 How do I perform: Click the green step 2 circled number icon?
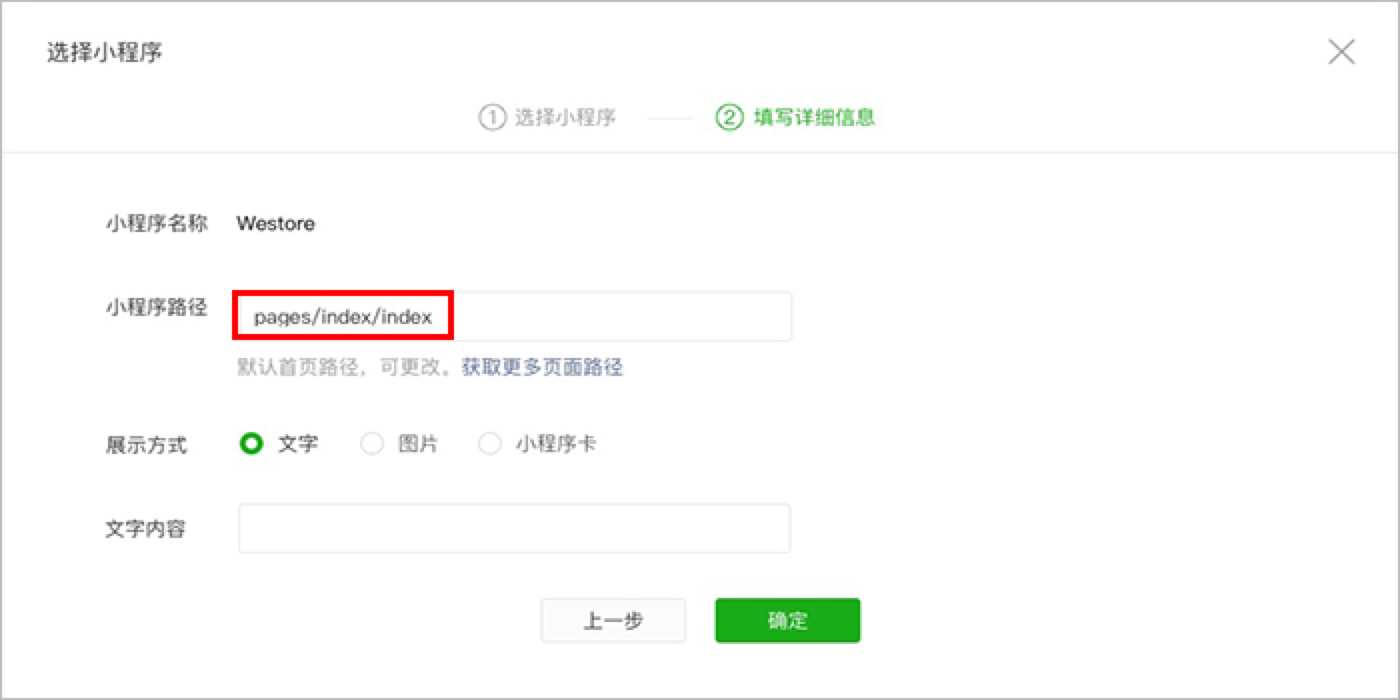point(729,118)
